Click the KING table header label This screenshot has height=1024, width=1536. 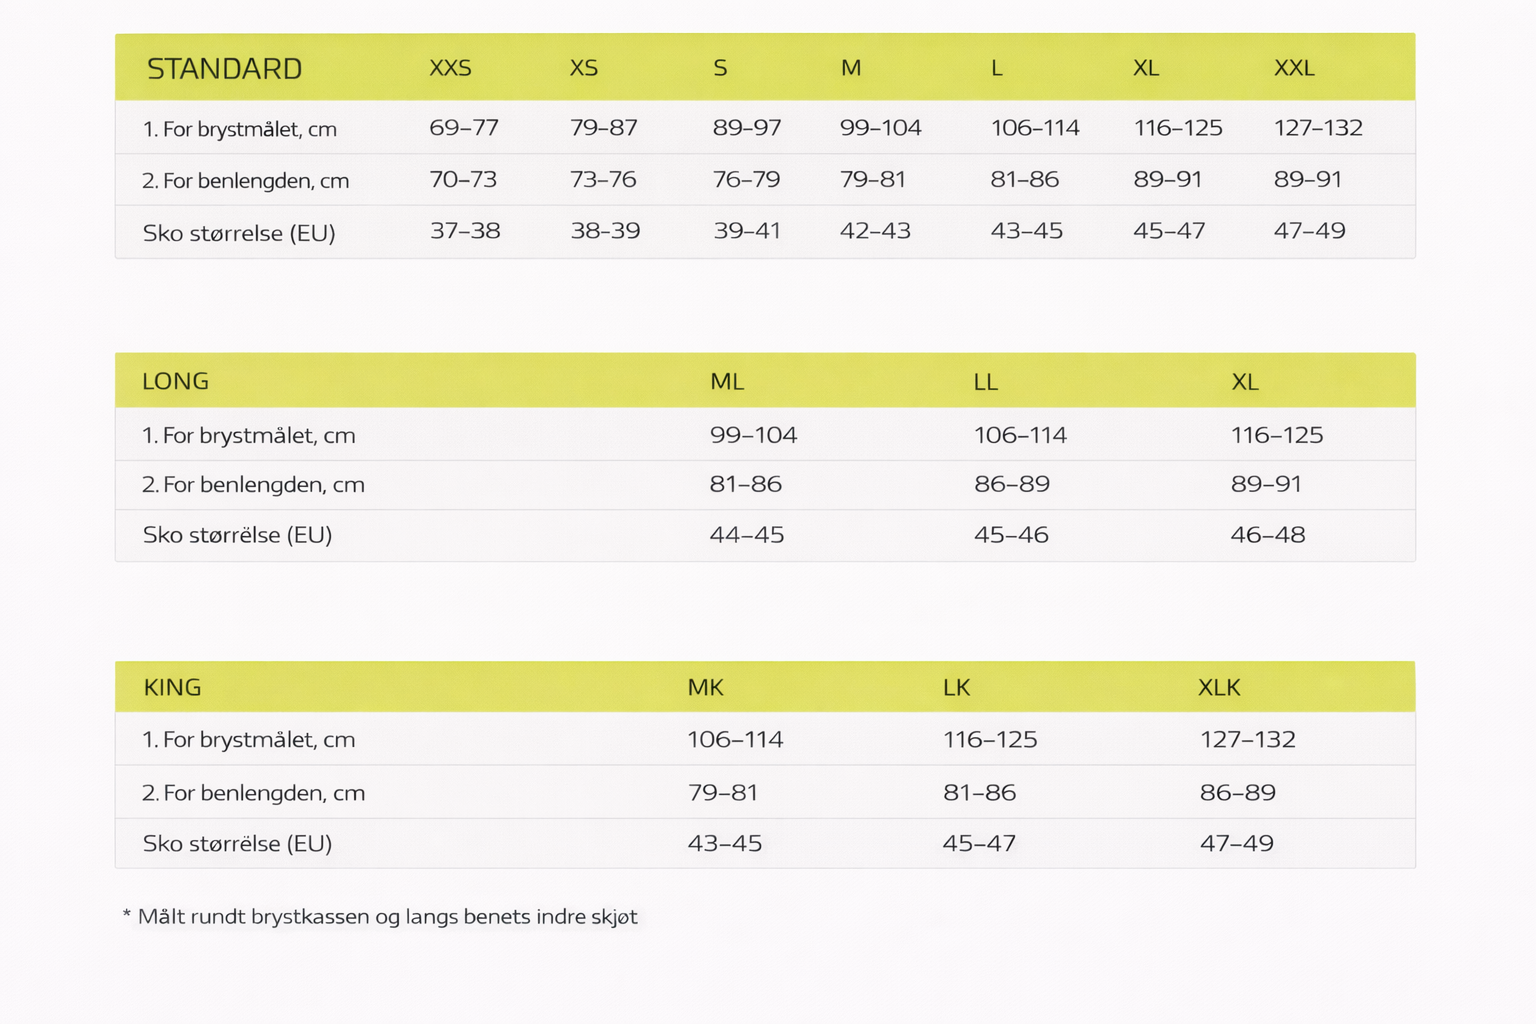pyautogui.click(x=173, y=687)
